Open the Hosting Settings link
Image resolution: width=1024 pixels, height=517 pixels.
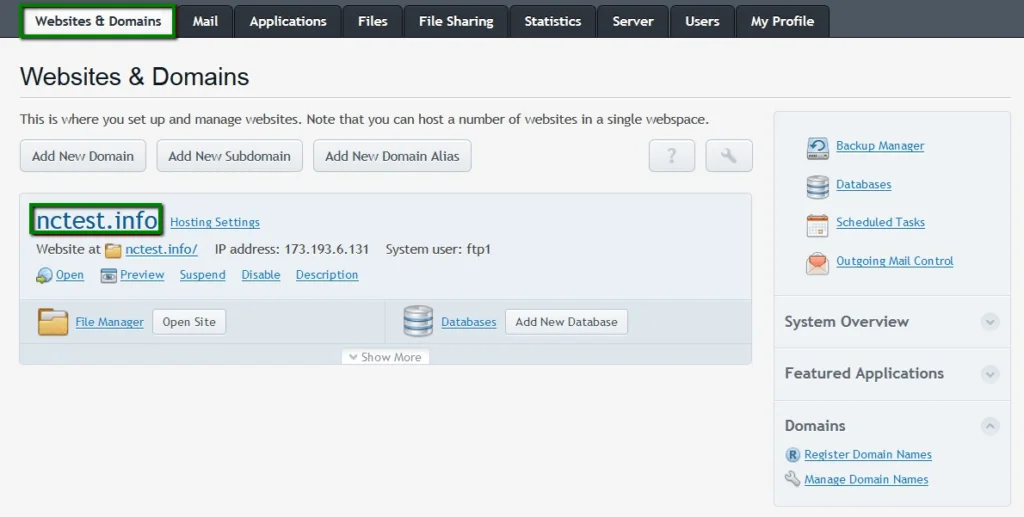tap(214, 222)
